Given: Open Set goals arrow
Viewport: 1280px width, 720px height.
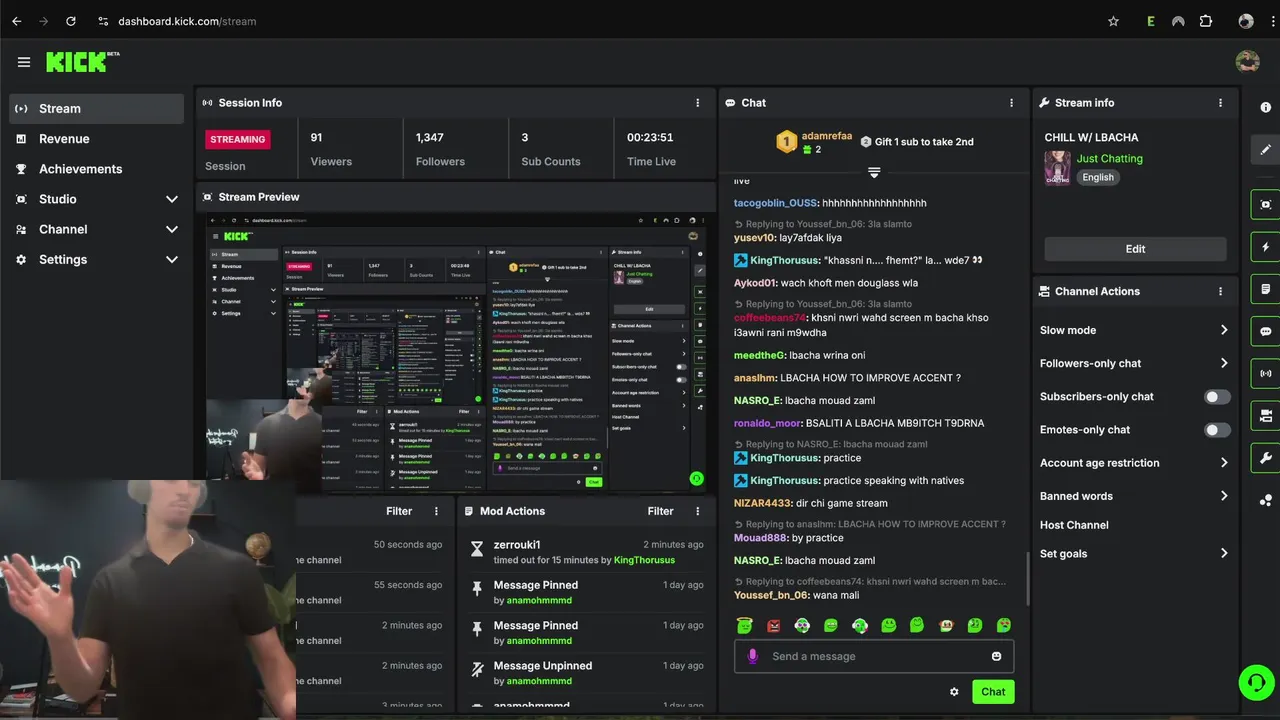Looking at the screenshot, I should (1224, 553).
